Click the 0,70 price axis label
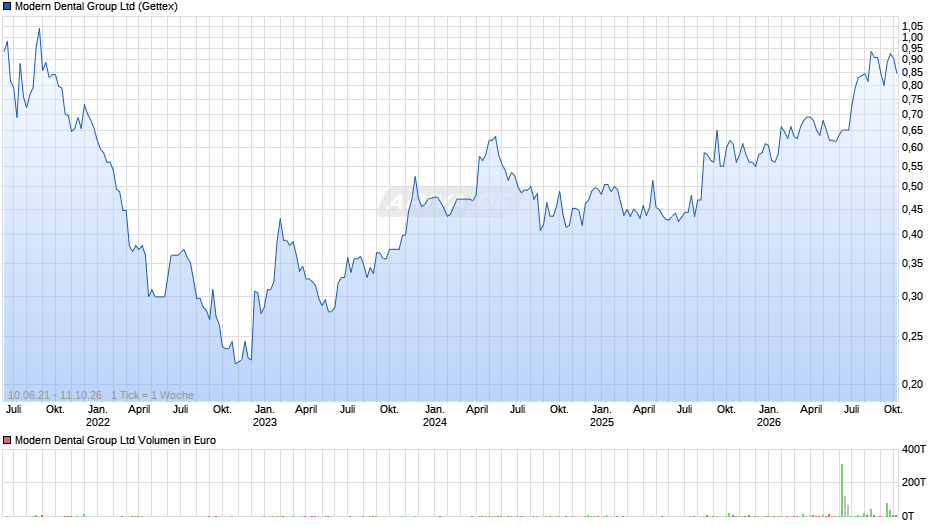The image size is (940, 526). 912,115
